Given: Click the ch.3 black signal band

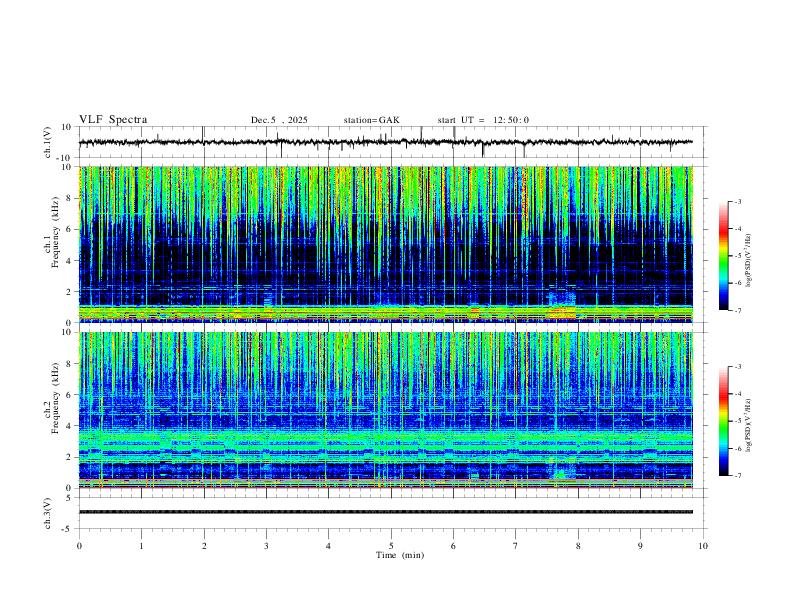Looking at the screenshot, I should pos(385,512).
